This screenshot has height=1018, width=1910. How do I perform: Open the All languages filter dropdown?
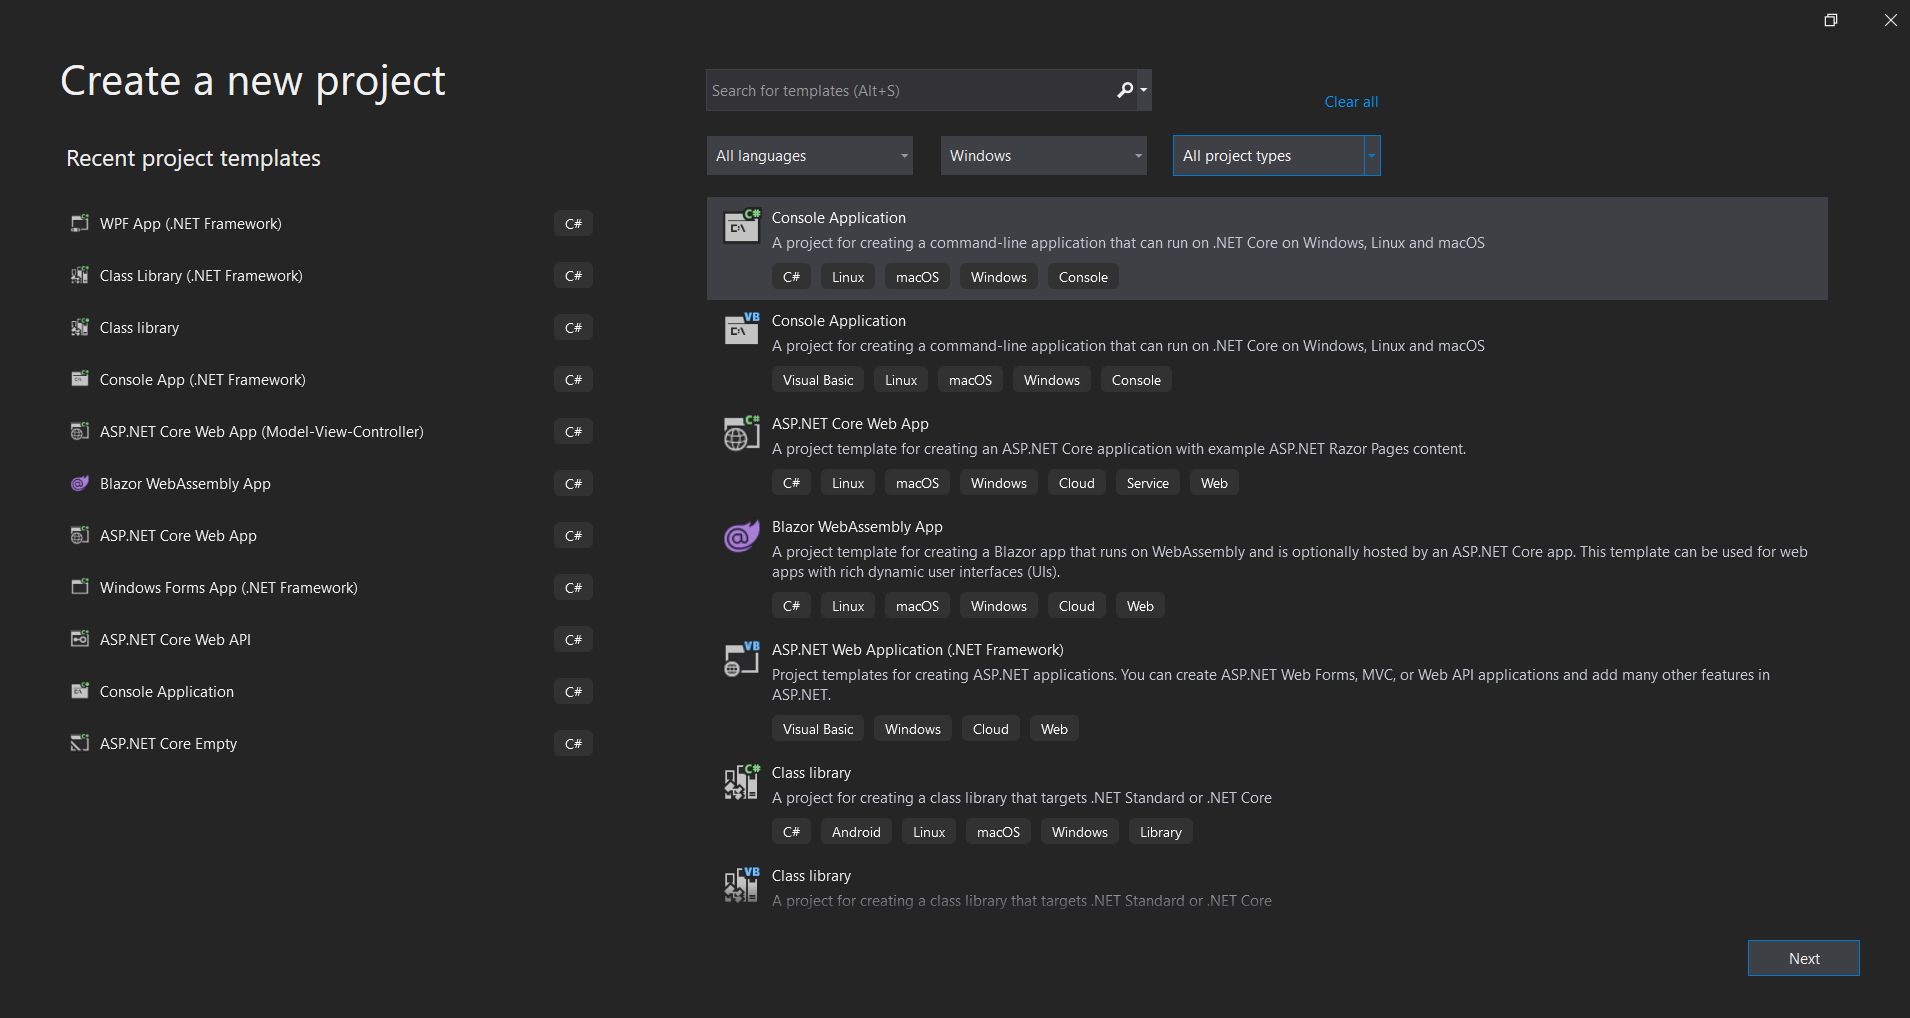point(810,156)
